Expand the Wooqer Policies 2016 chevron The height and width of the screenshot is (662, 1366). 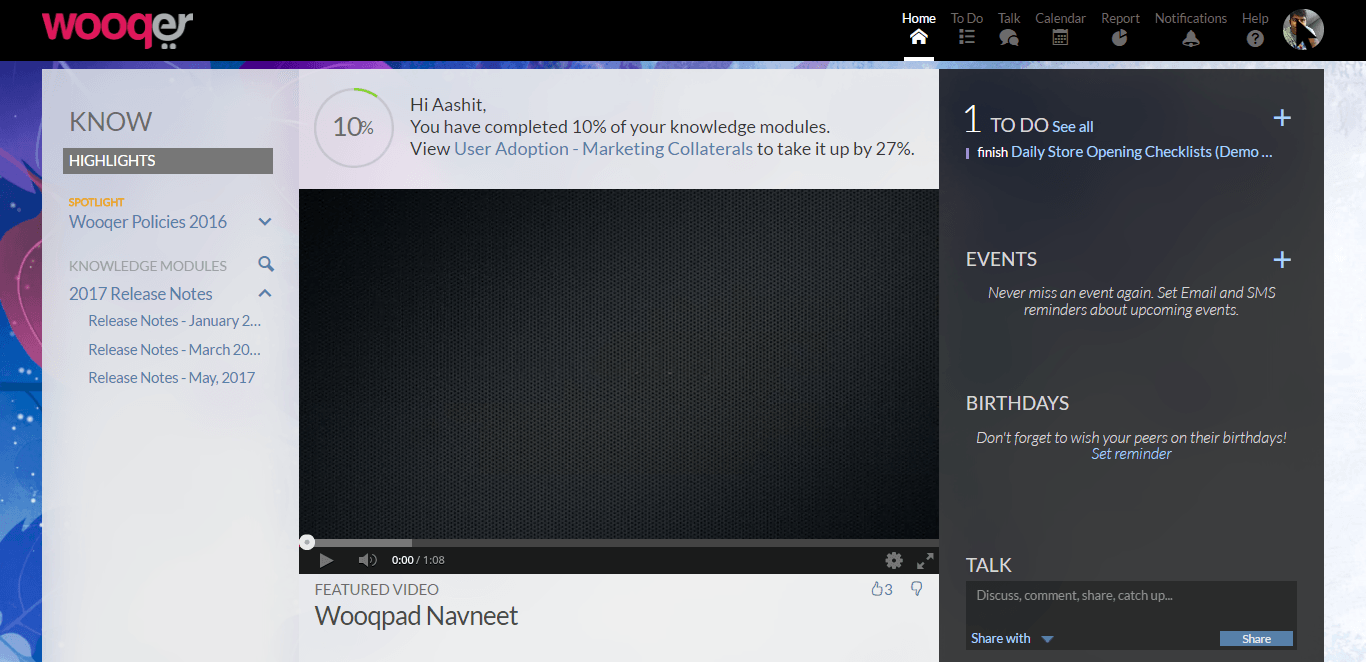(265, 222)
